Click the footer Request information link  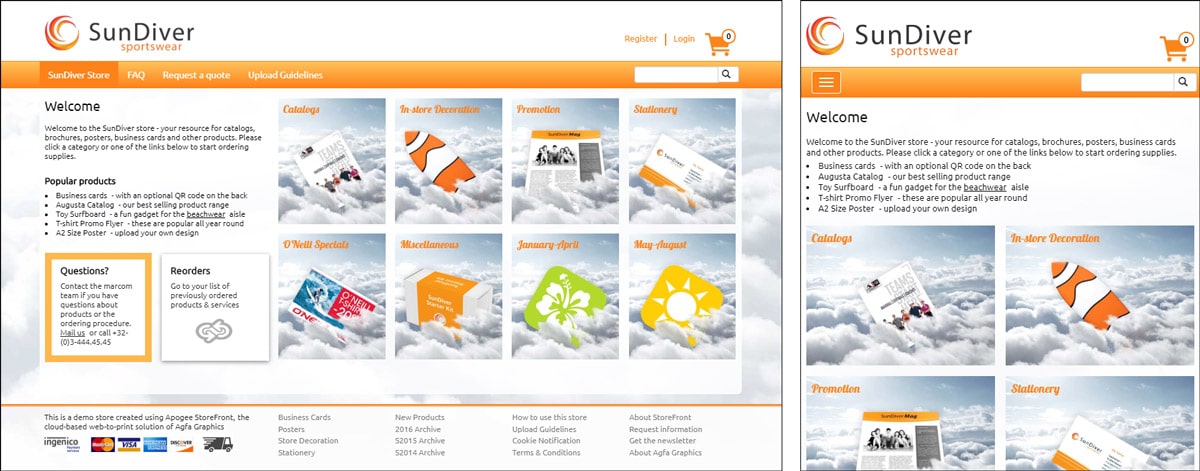(x=666, y=429)
